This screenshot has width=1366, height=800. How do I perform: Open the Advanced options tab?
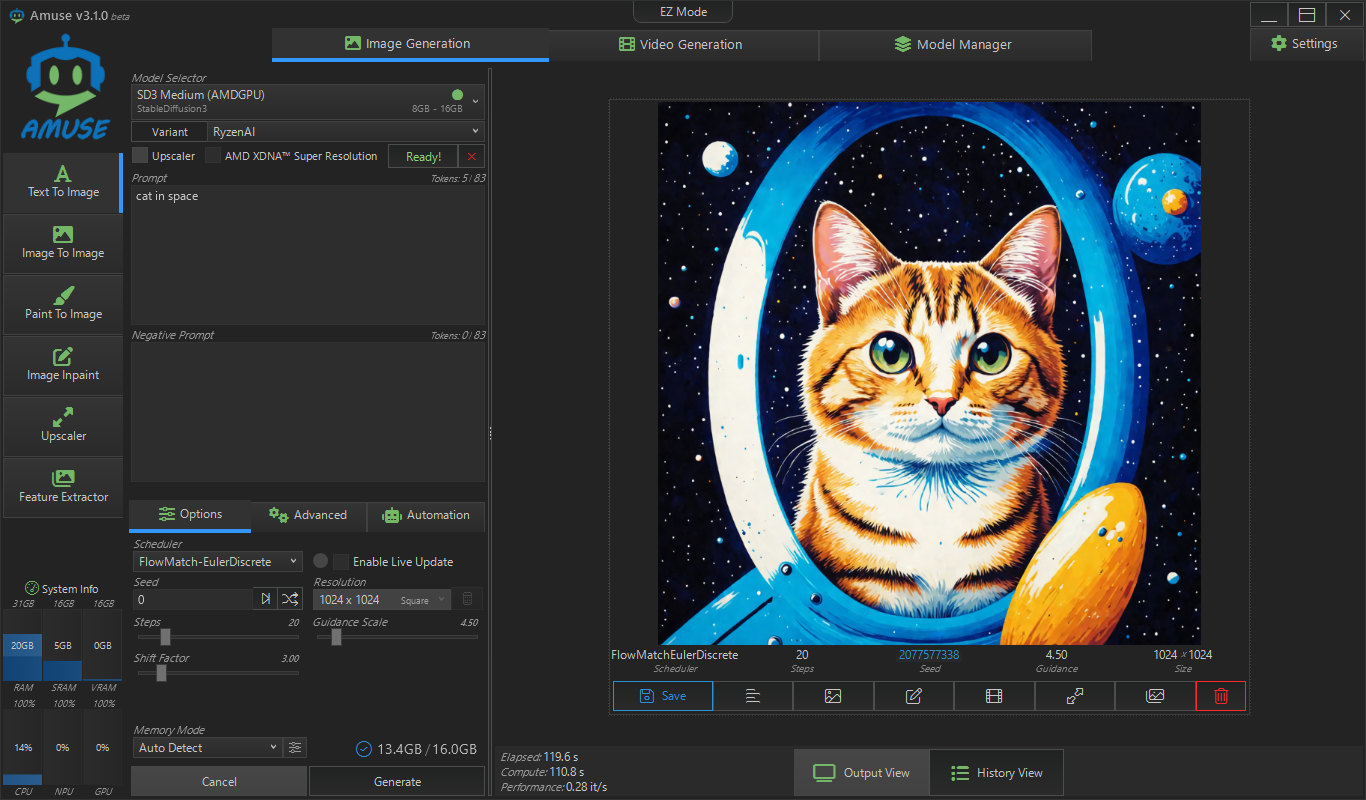[308, 516]
